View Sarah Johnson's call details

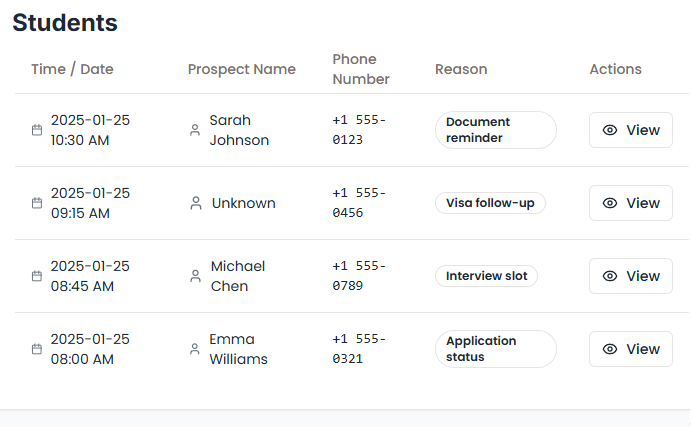click(x=631, y=130)
